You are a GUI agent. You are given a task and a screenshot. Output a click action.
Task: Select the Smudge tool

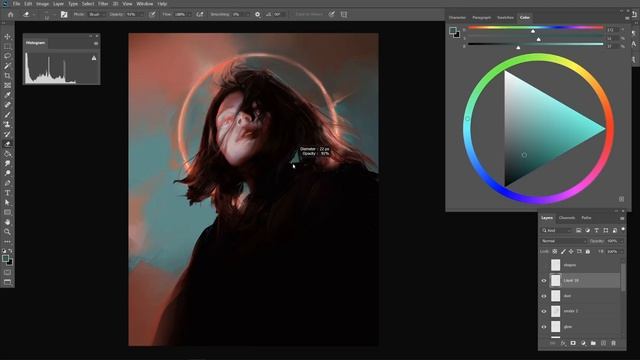coord(7,163)
